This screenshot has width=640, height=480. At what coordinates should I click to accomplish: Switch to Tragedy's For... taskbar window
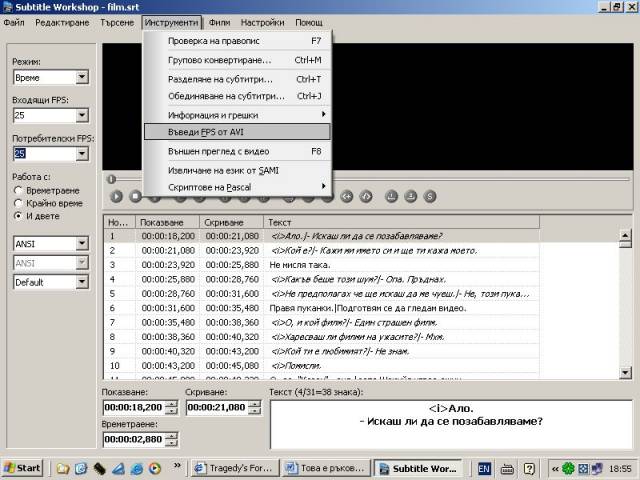tap(235, 468)
